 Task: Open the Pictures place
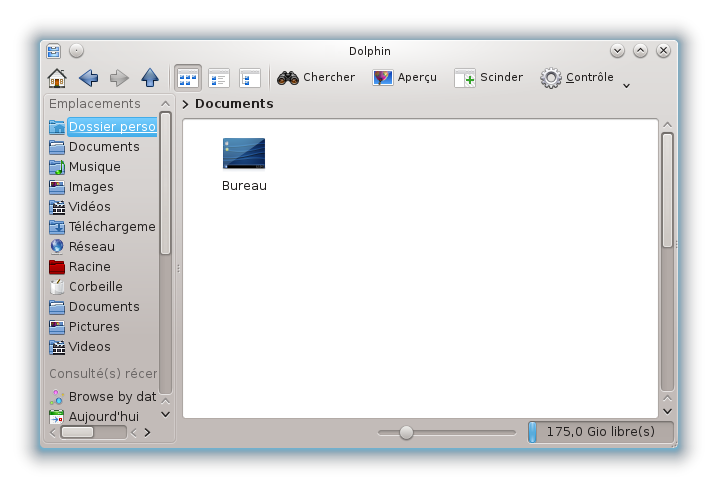click(x=103, y=326)
